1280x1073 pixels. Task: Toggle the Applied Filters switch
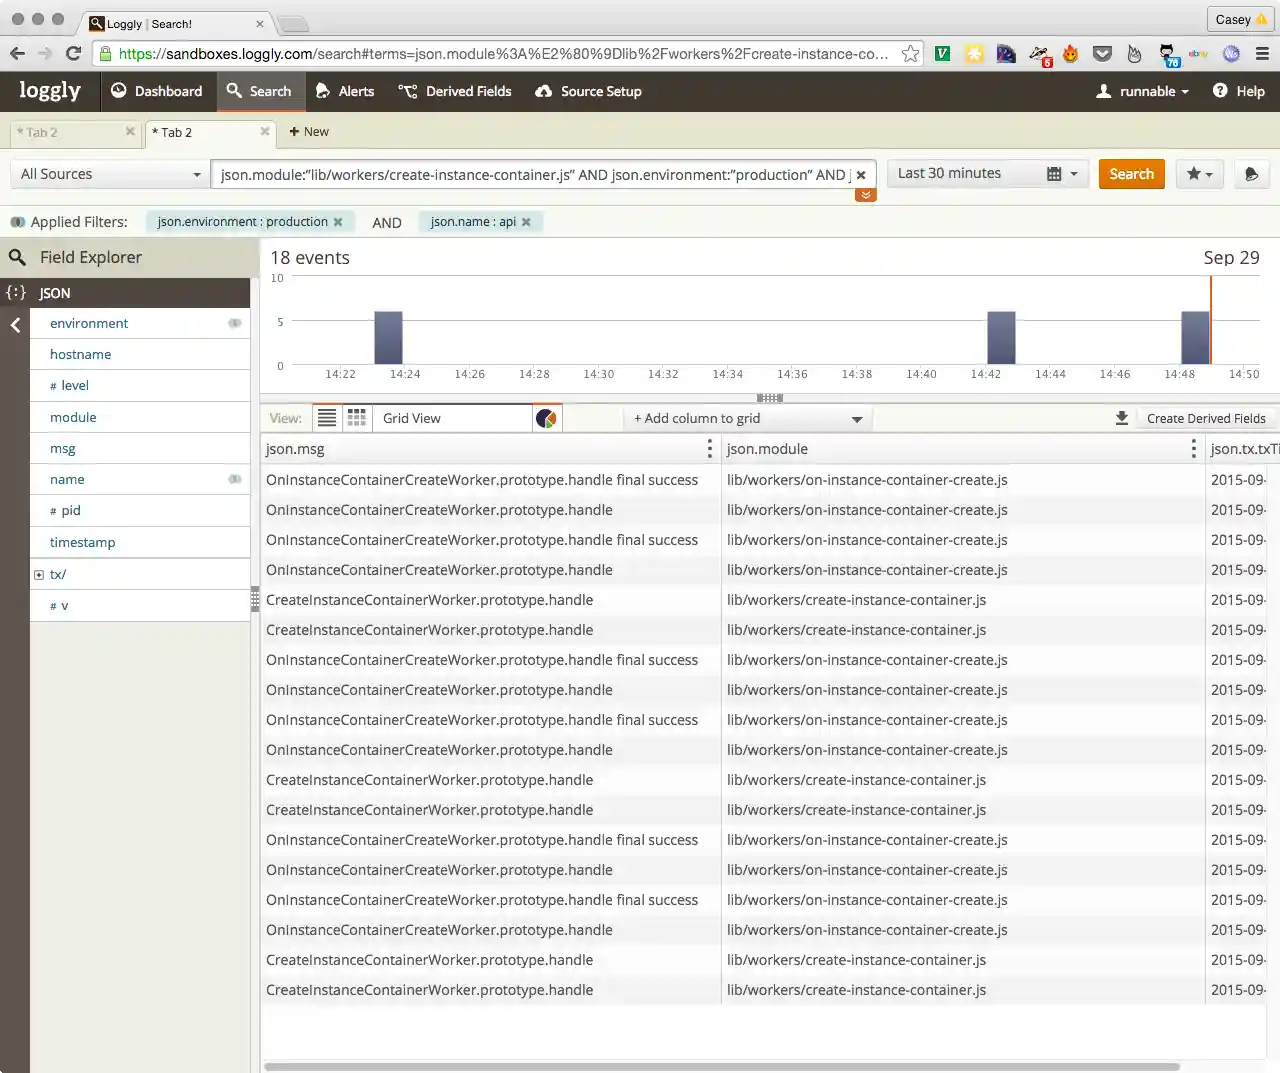coord(17,222)
